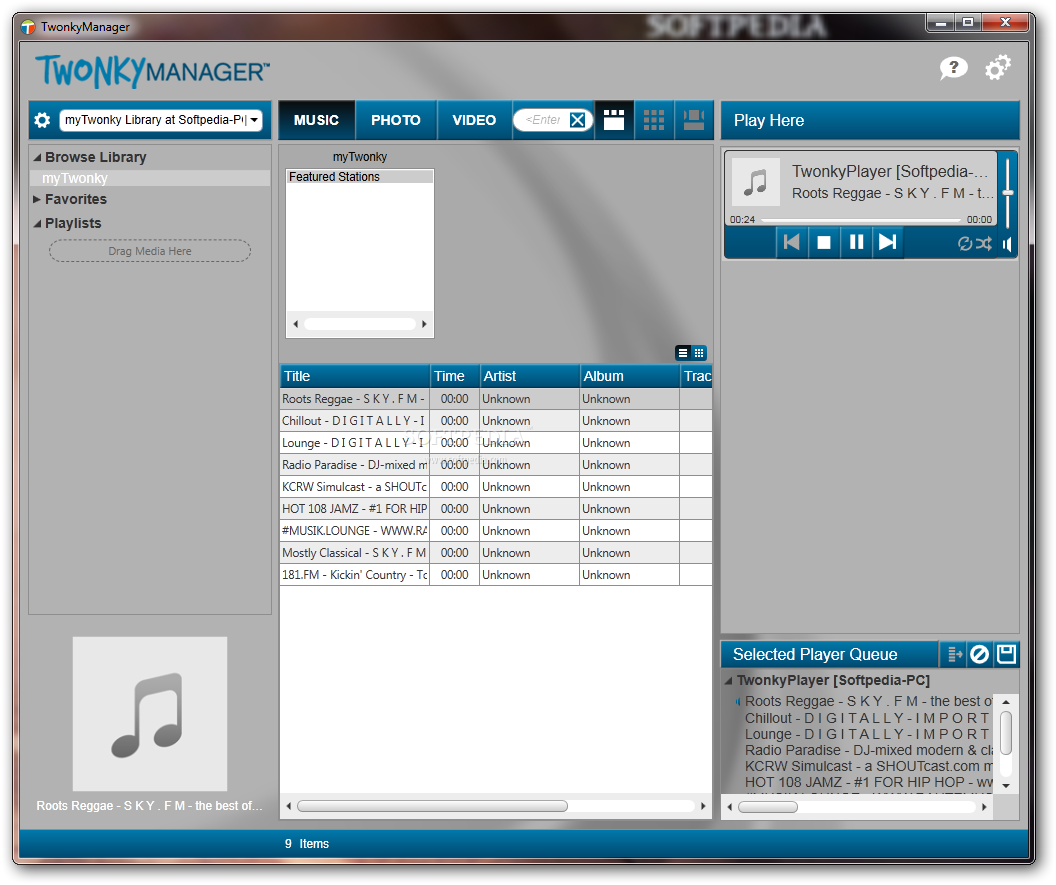Select Lounge in the player queue

click(868, 734)
